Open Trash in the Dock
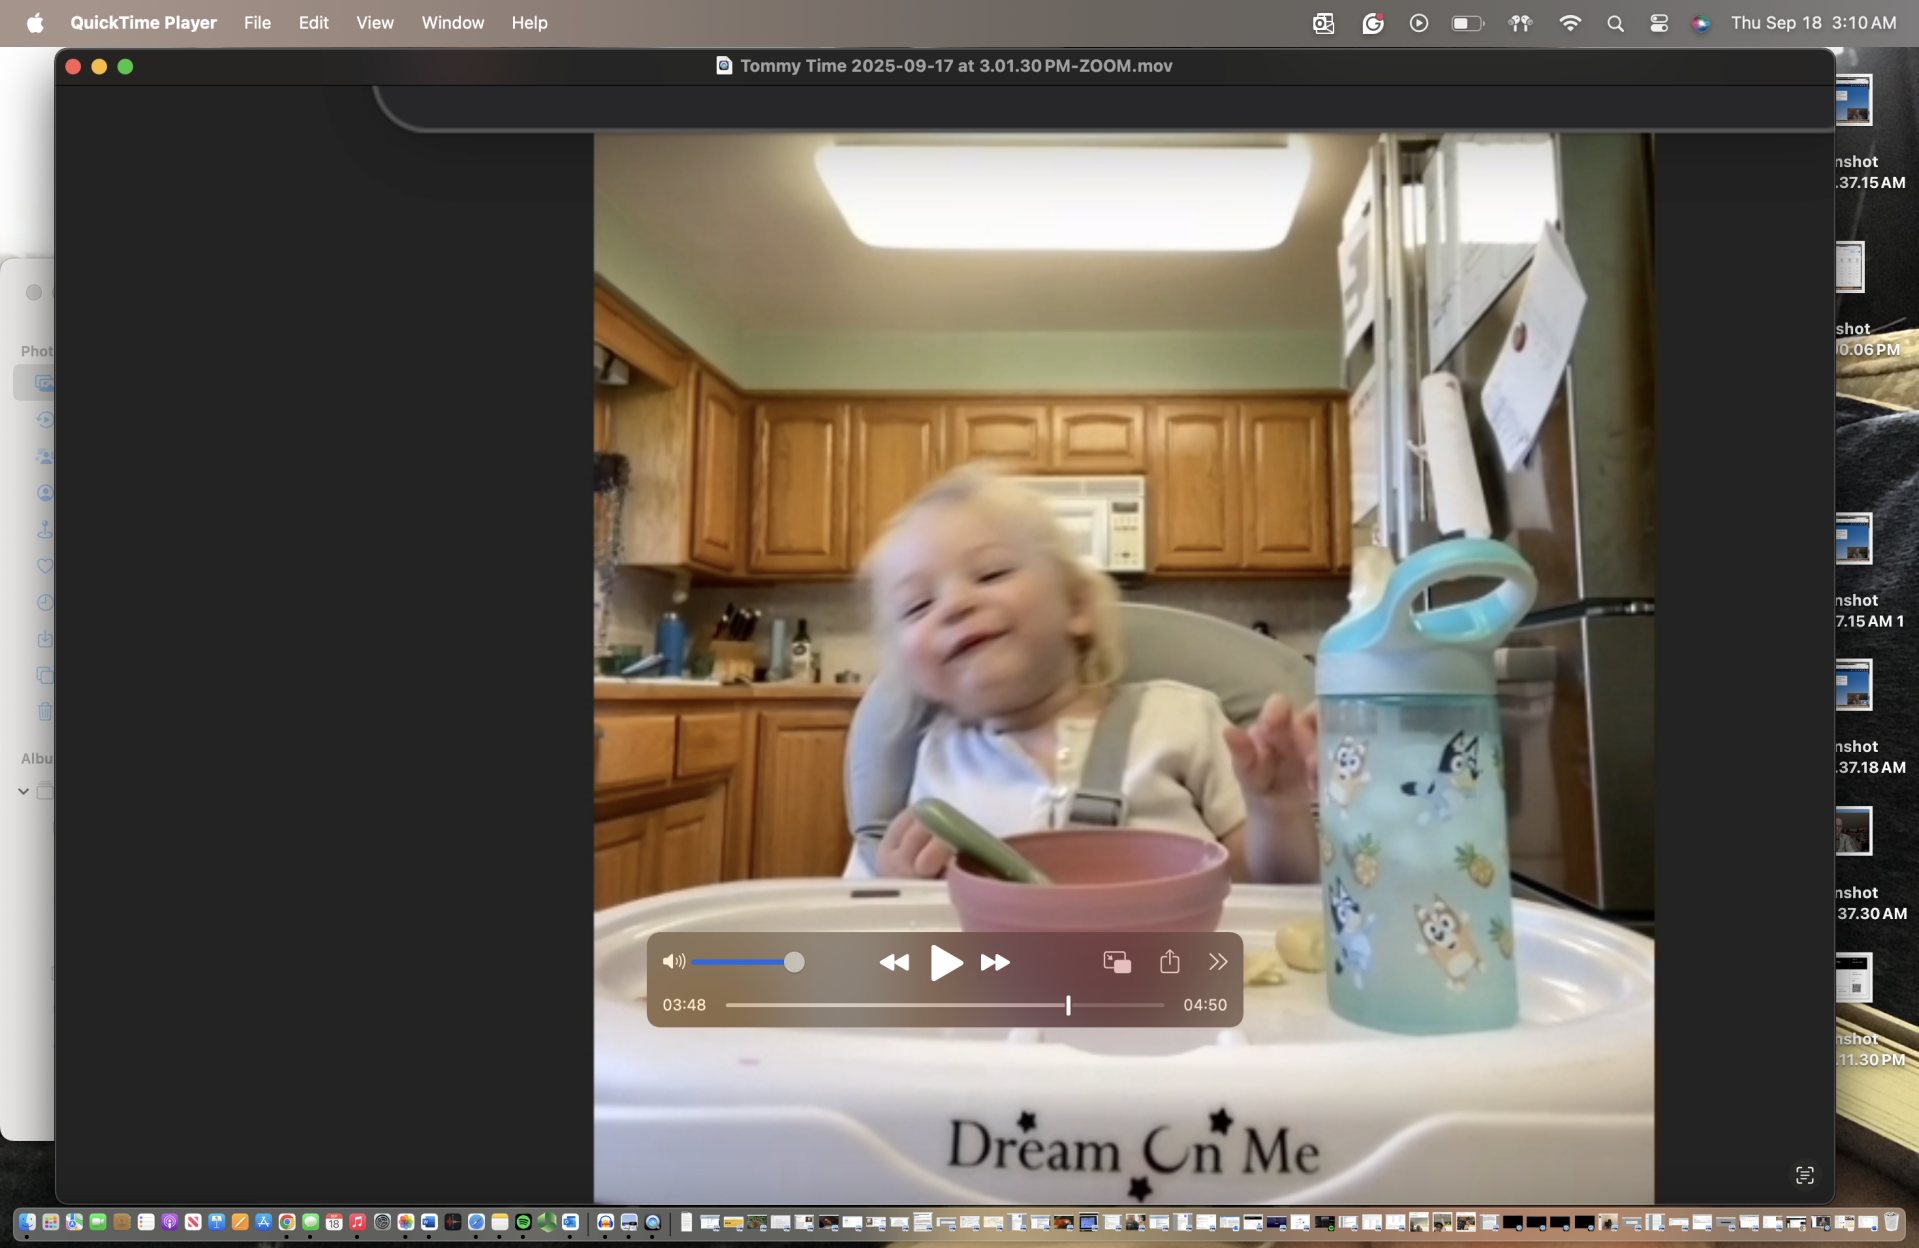1919x1248 pixels. [1891, 1222]
